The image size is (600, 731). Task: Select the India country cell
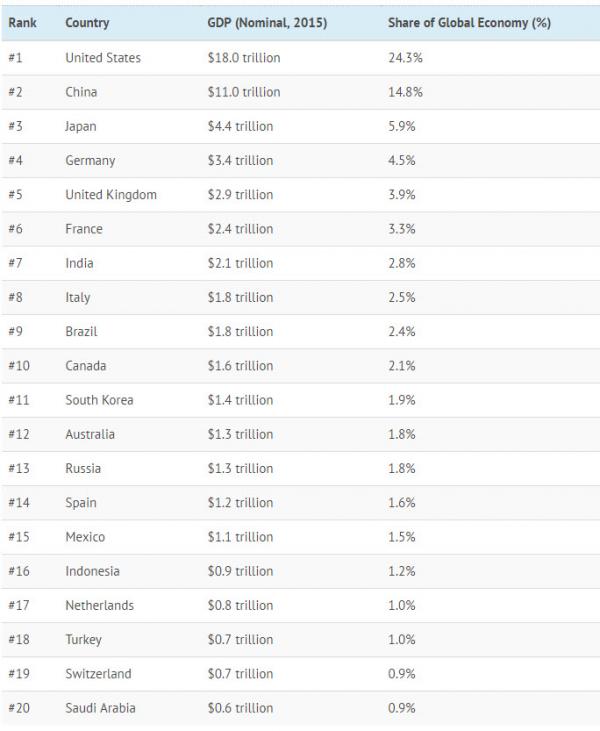79,263
